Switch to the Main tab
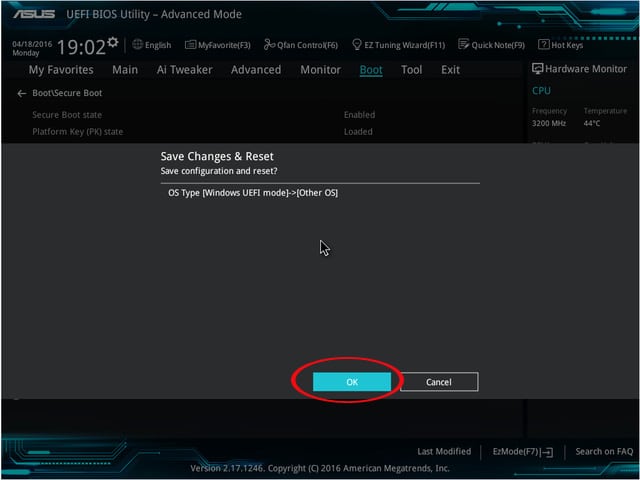 [125, 70]
